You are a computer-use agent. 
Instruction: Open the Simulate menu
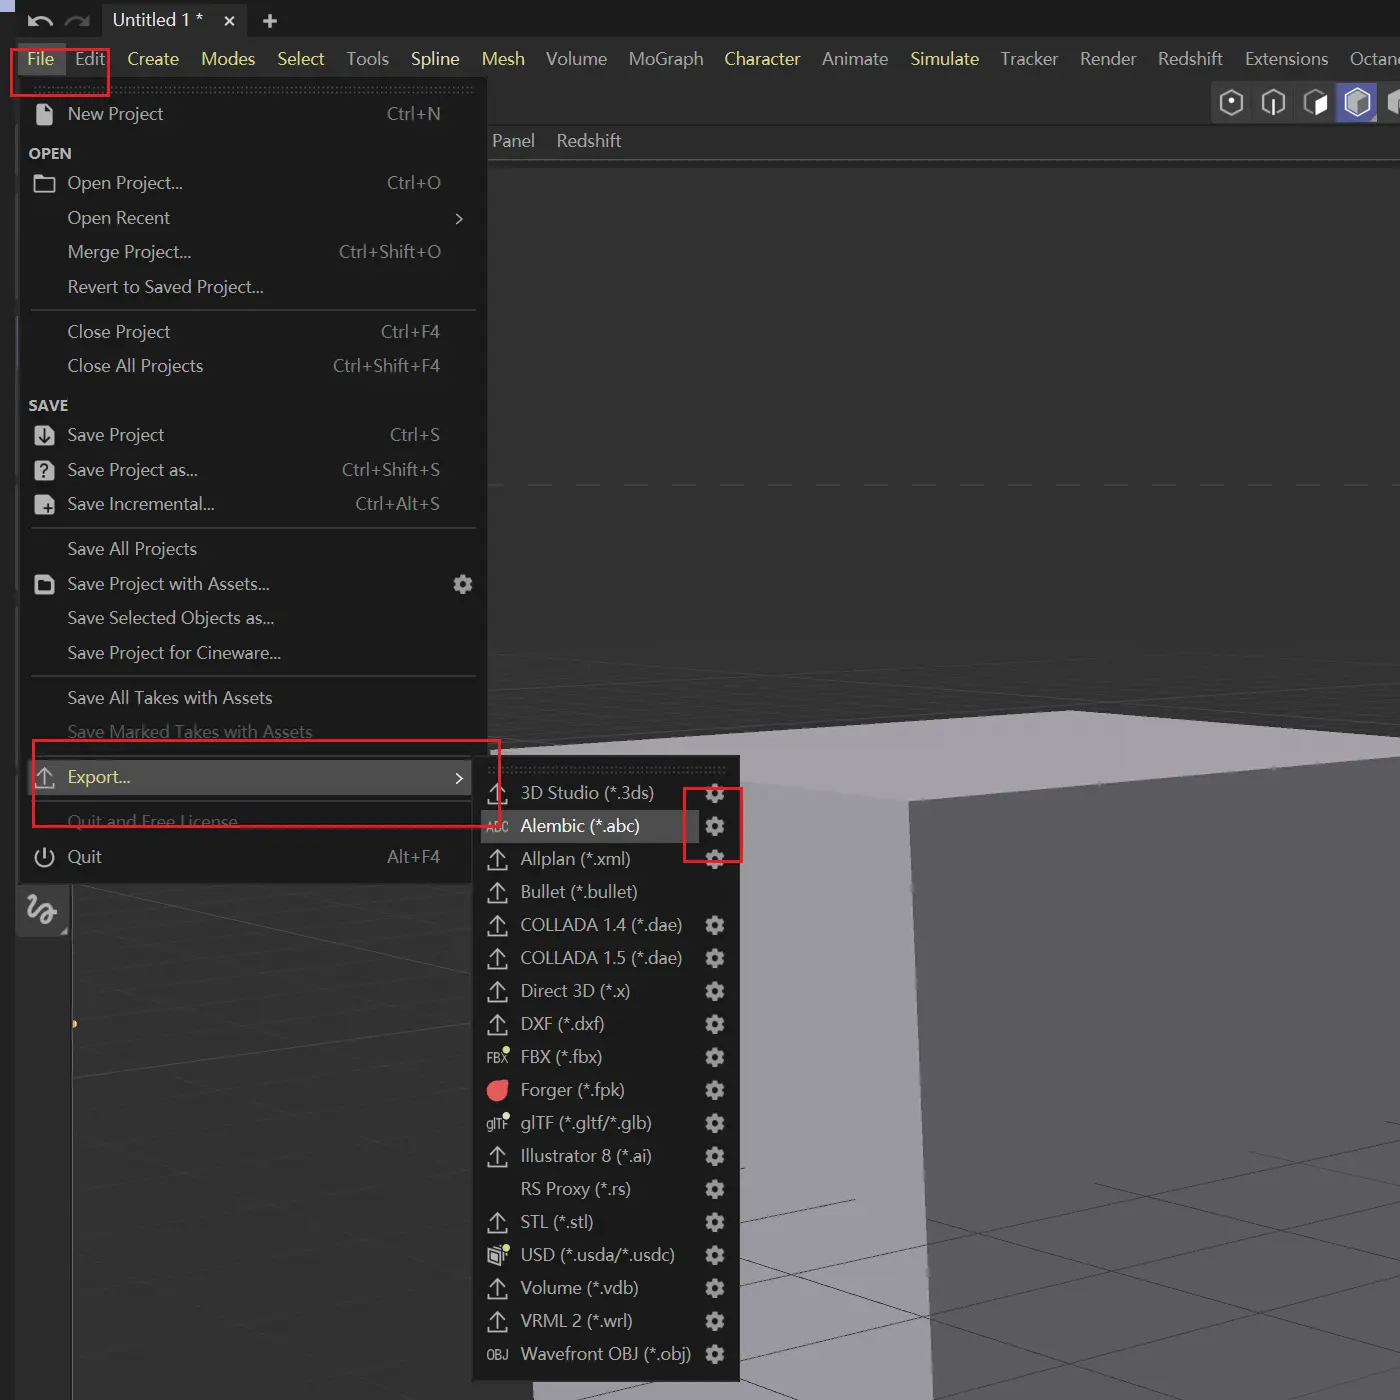[x=944, y=59]
